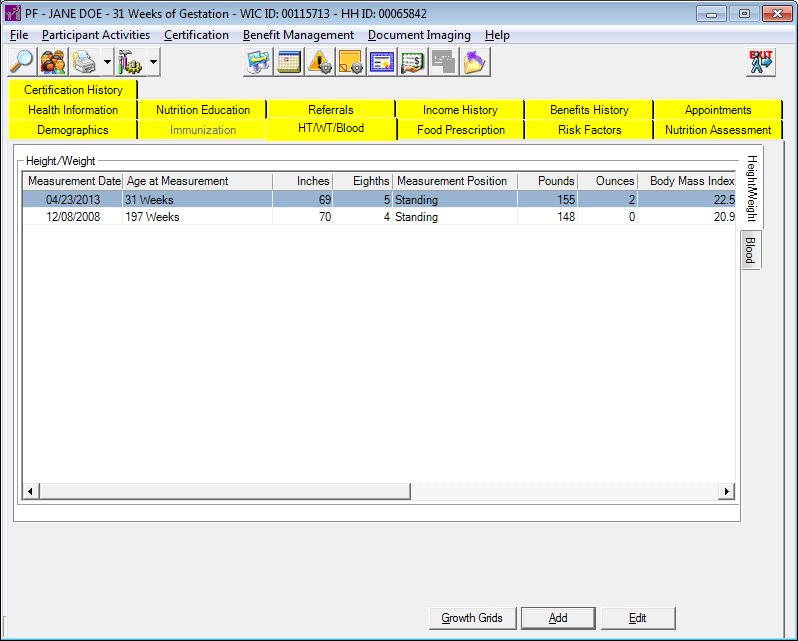Switch to the Demographics tab
This screenshot has height=641, width=798.
click(x=73, y=130)
